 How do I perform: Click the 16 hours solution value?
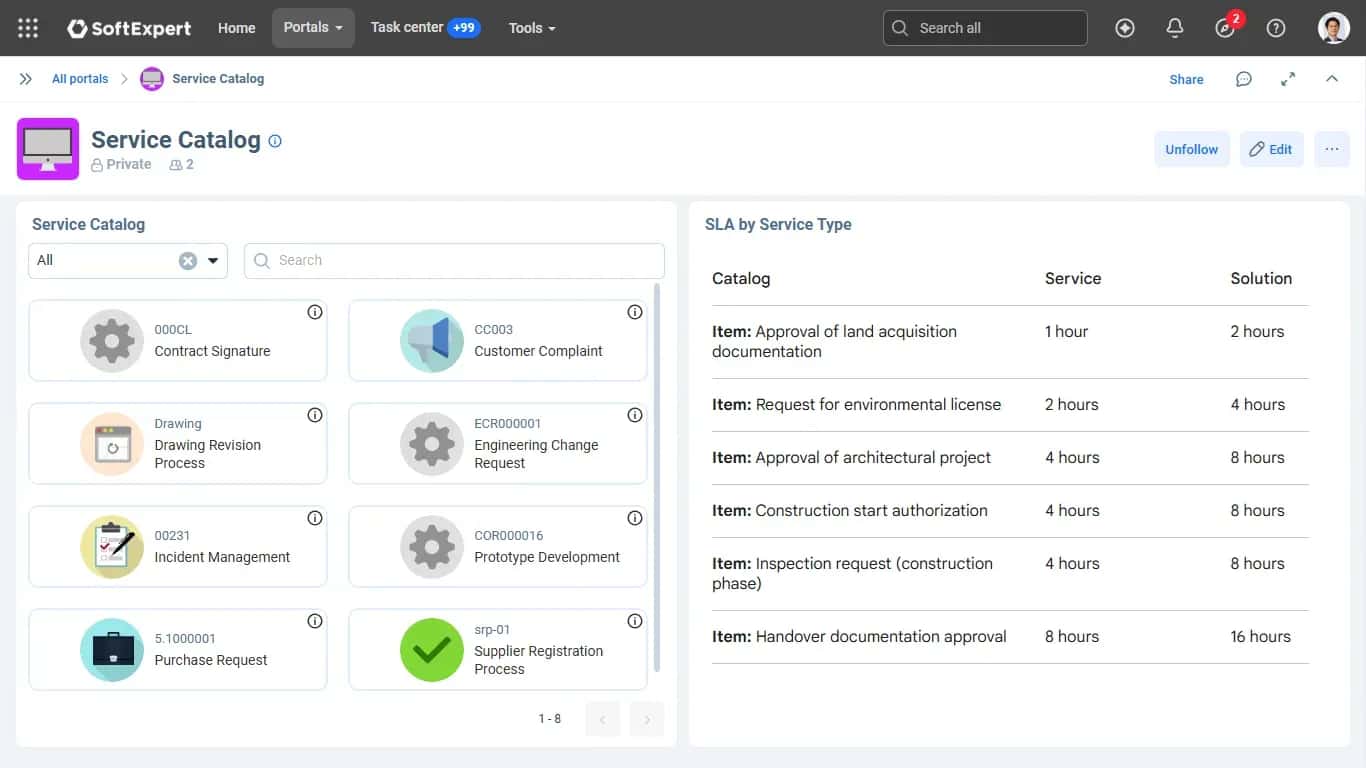click(x=1260, y=637)
